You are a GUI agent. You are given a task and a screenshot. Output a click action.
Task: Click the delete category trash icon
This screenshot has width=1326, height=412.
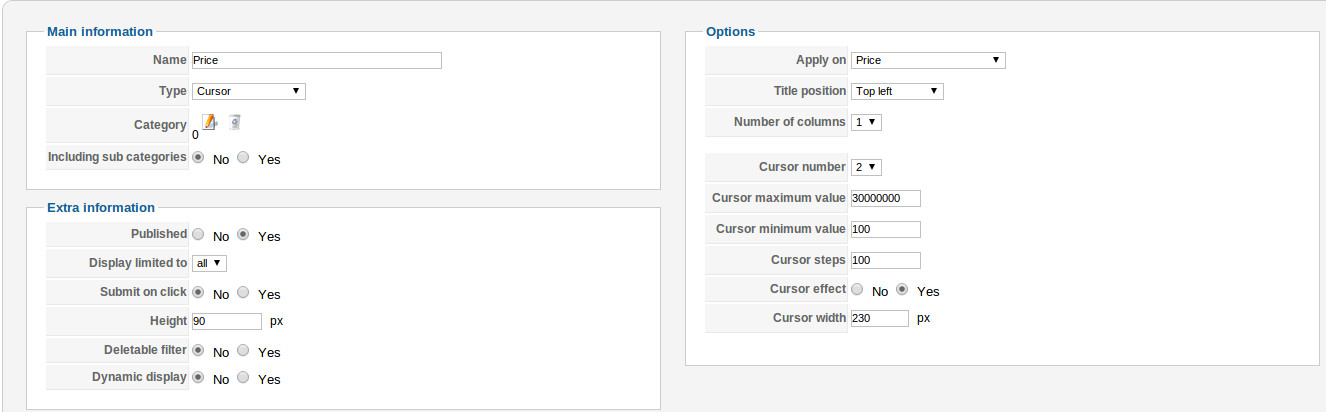[x=235, y=122]
